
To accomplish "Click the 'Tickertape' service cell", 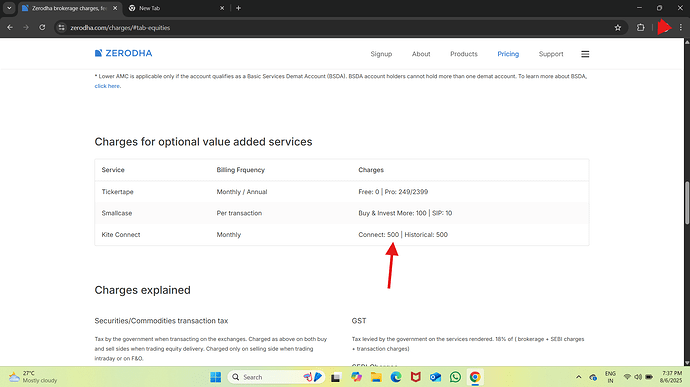I will (117, 192).
